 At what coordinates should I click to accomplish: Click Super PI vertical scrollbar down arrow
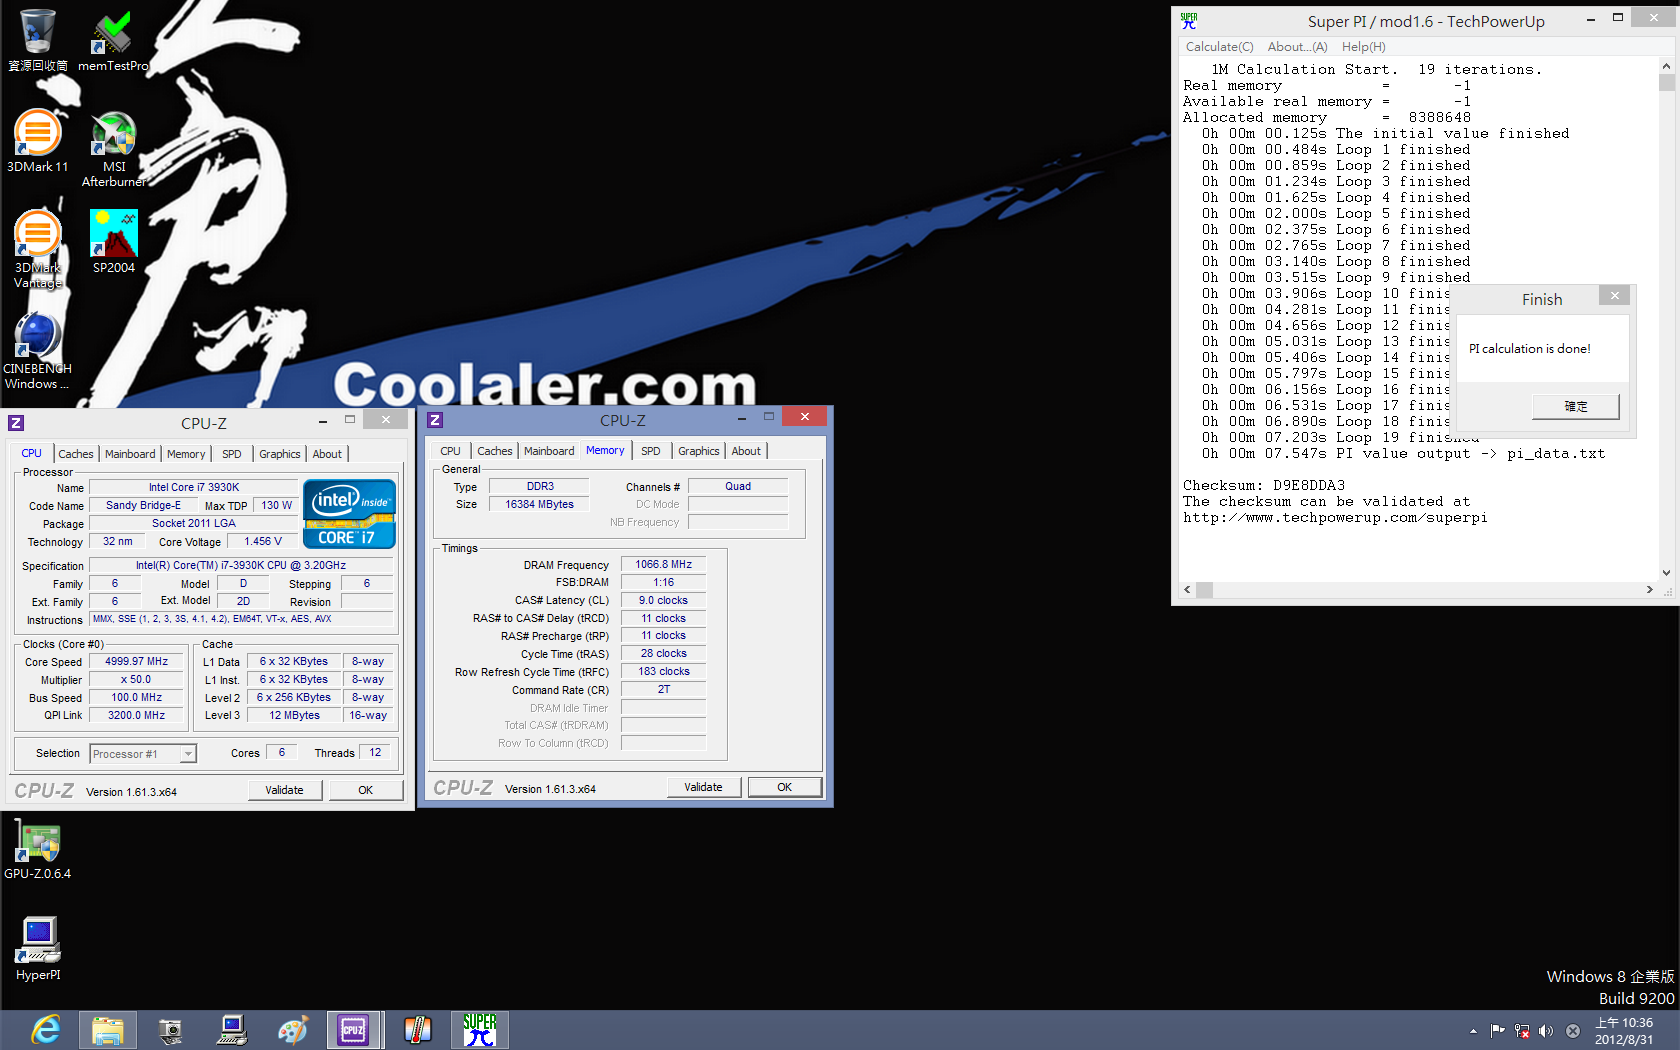pyautogui.click(x=1666, y=573)
